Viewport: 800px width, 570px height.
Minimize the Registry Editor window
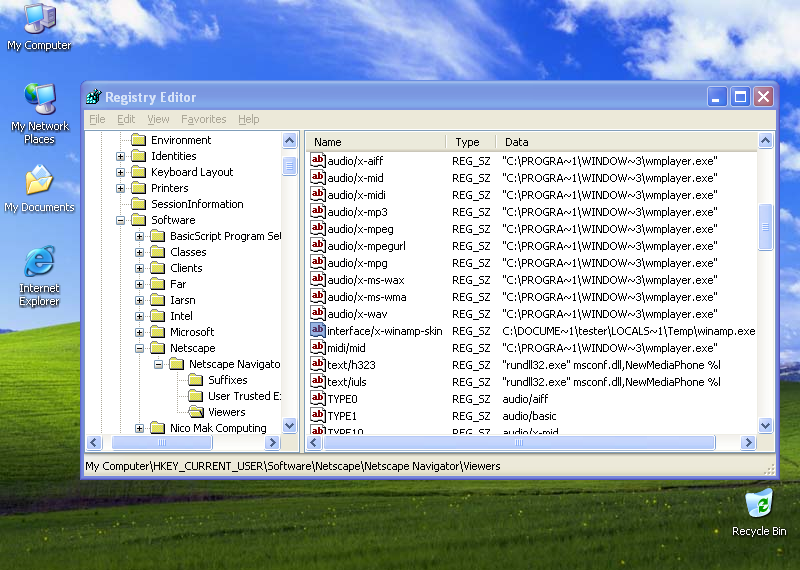tap(716, 96)
